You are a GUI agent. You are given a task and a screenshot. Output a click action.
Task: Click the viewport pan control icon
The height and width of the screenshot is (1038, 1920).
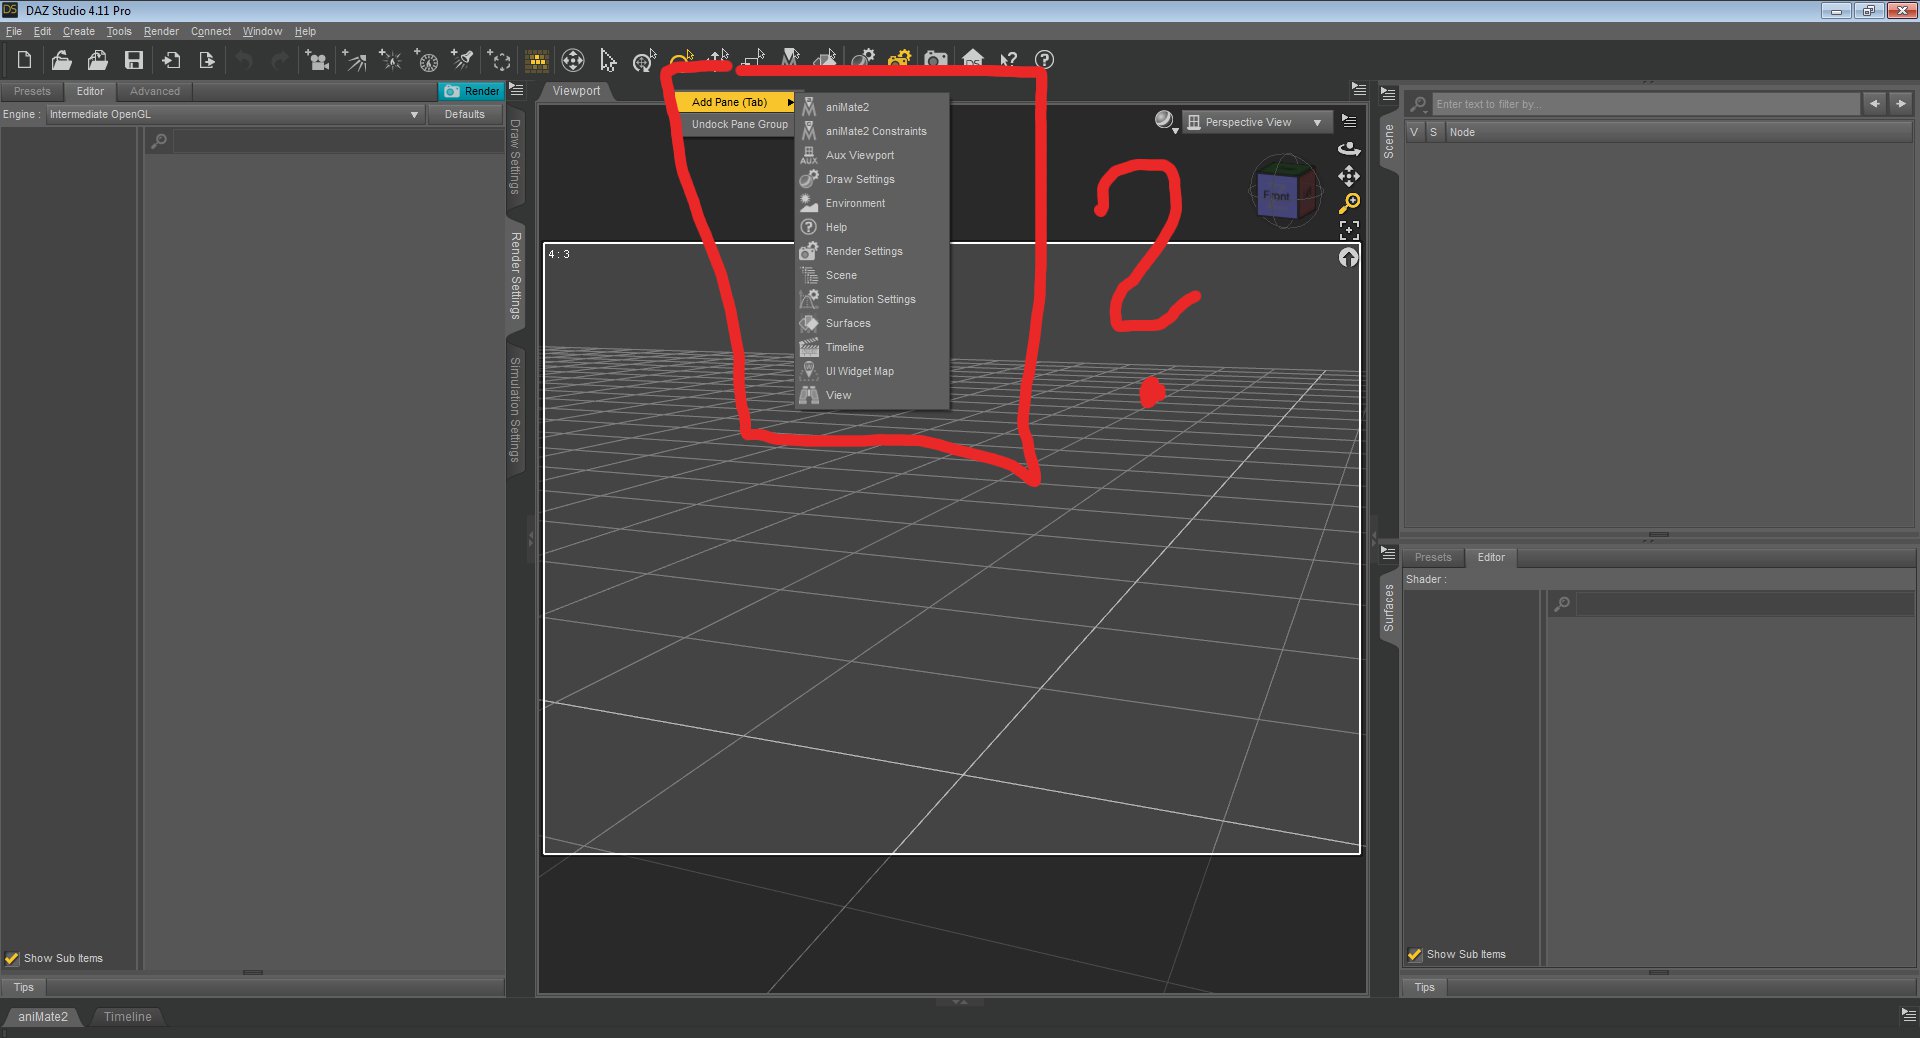1349,176
